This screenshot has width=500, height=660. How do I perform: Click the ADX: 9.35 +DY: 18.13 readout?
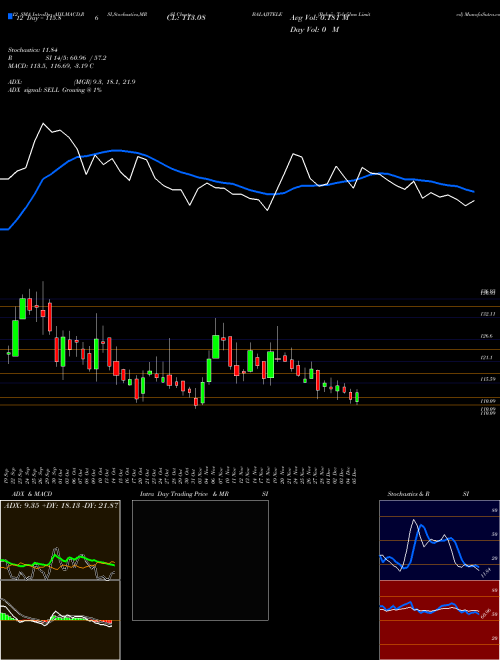tap(60, 505)
